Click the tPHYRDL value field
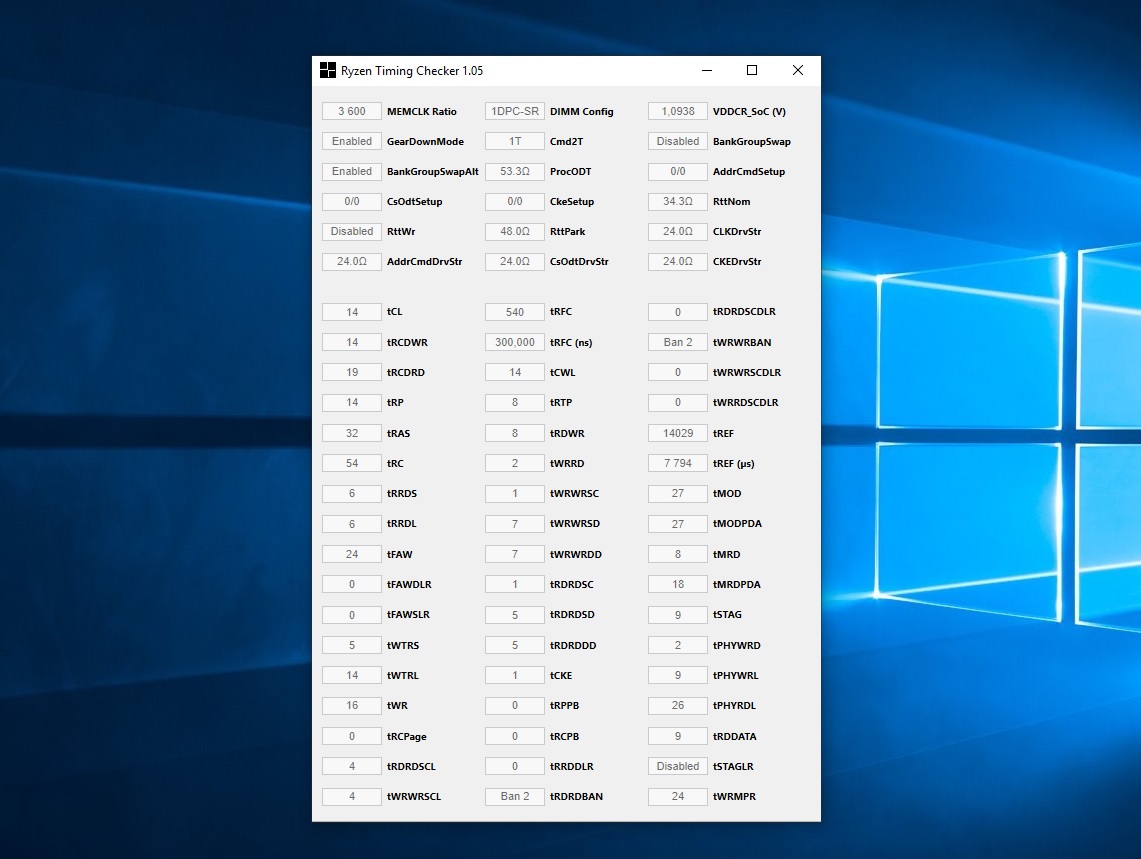The image size is (1141, 859). click(678, 705)
